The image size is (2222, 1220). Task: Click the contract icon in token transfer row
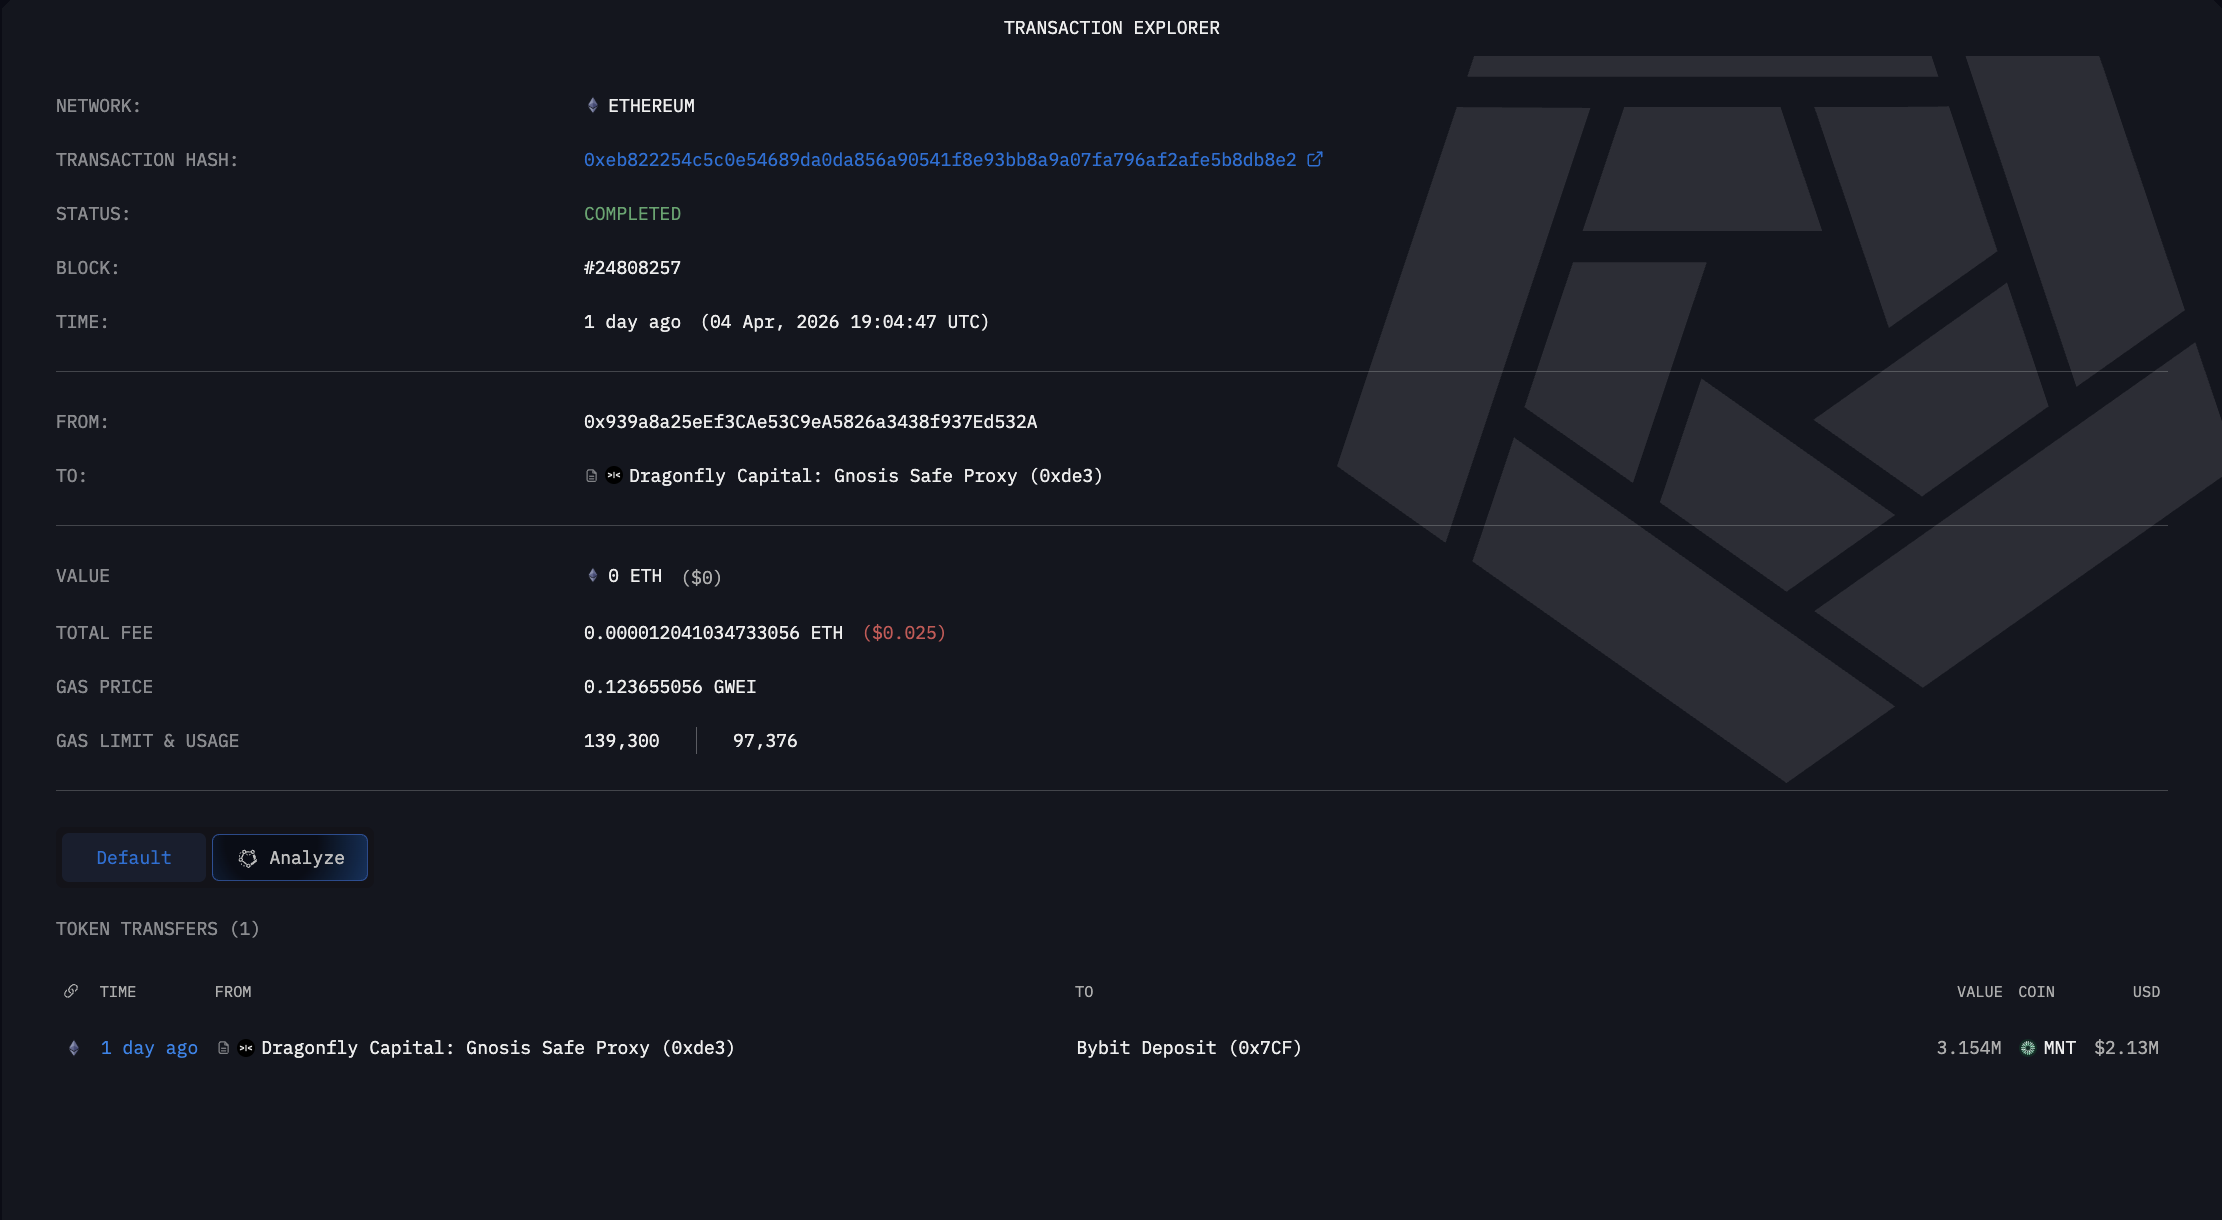223,1048
